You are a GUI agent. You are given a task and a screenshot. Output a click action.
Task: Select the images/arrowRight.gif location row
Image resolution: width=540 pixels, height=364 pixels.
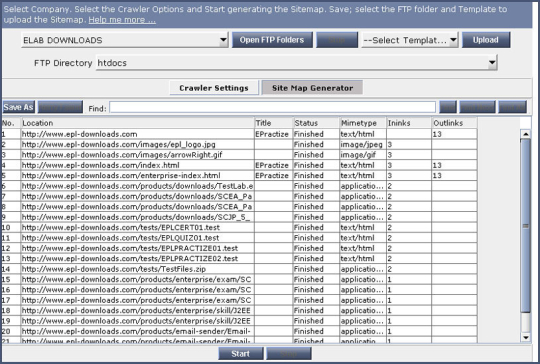137,155
